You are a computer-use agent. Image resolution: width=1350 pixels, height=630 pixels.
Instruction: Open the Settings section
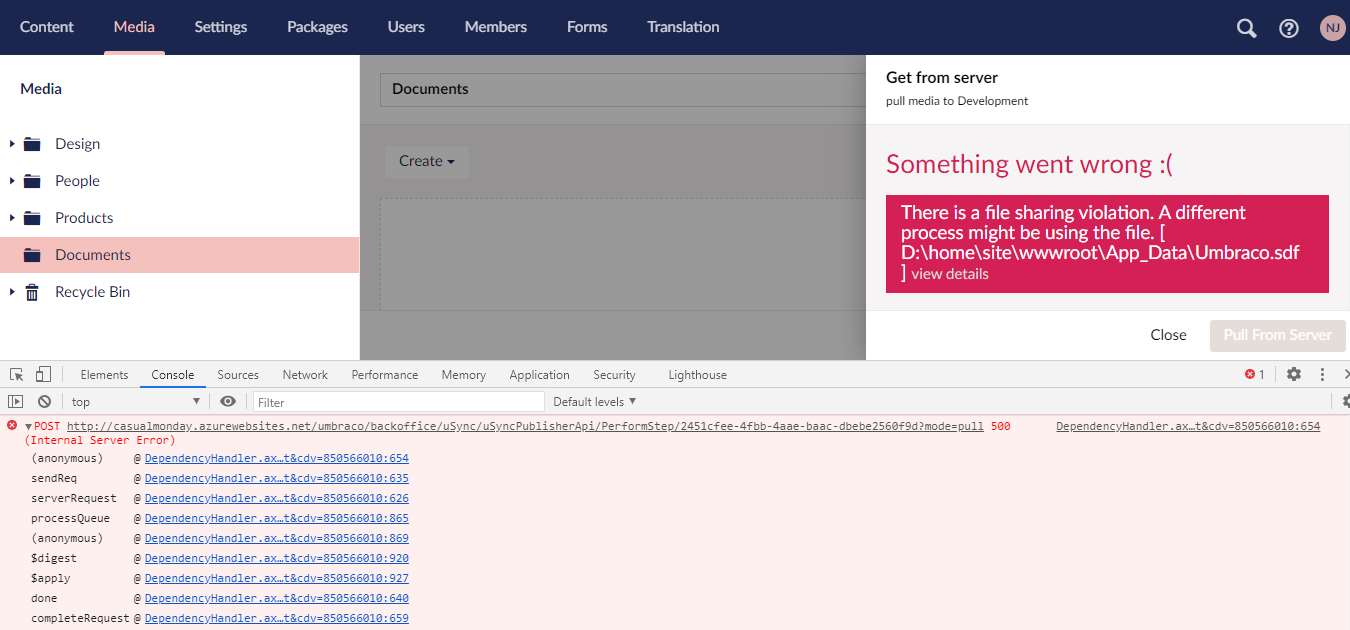tap(221, 27)
